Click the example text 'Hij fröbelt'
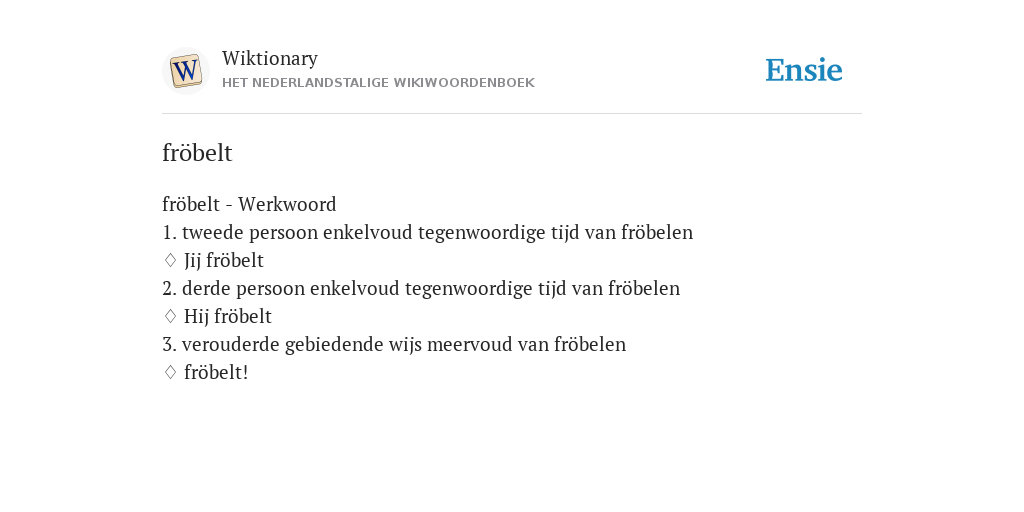The width and height of the screenshot is (1024, 512). point(228,317)
